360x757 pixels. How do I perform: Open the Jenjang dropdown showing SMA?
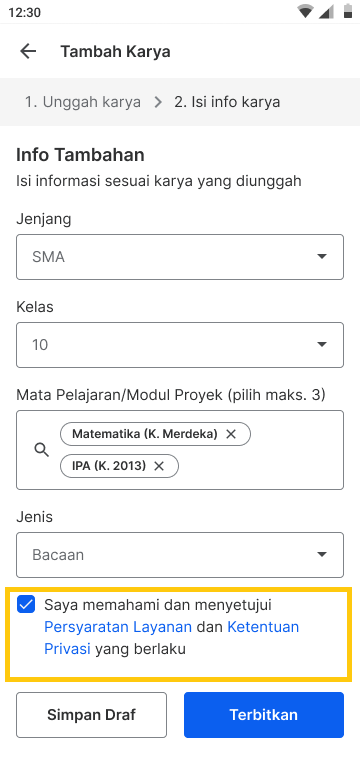[180, 257]
